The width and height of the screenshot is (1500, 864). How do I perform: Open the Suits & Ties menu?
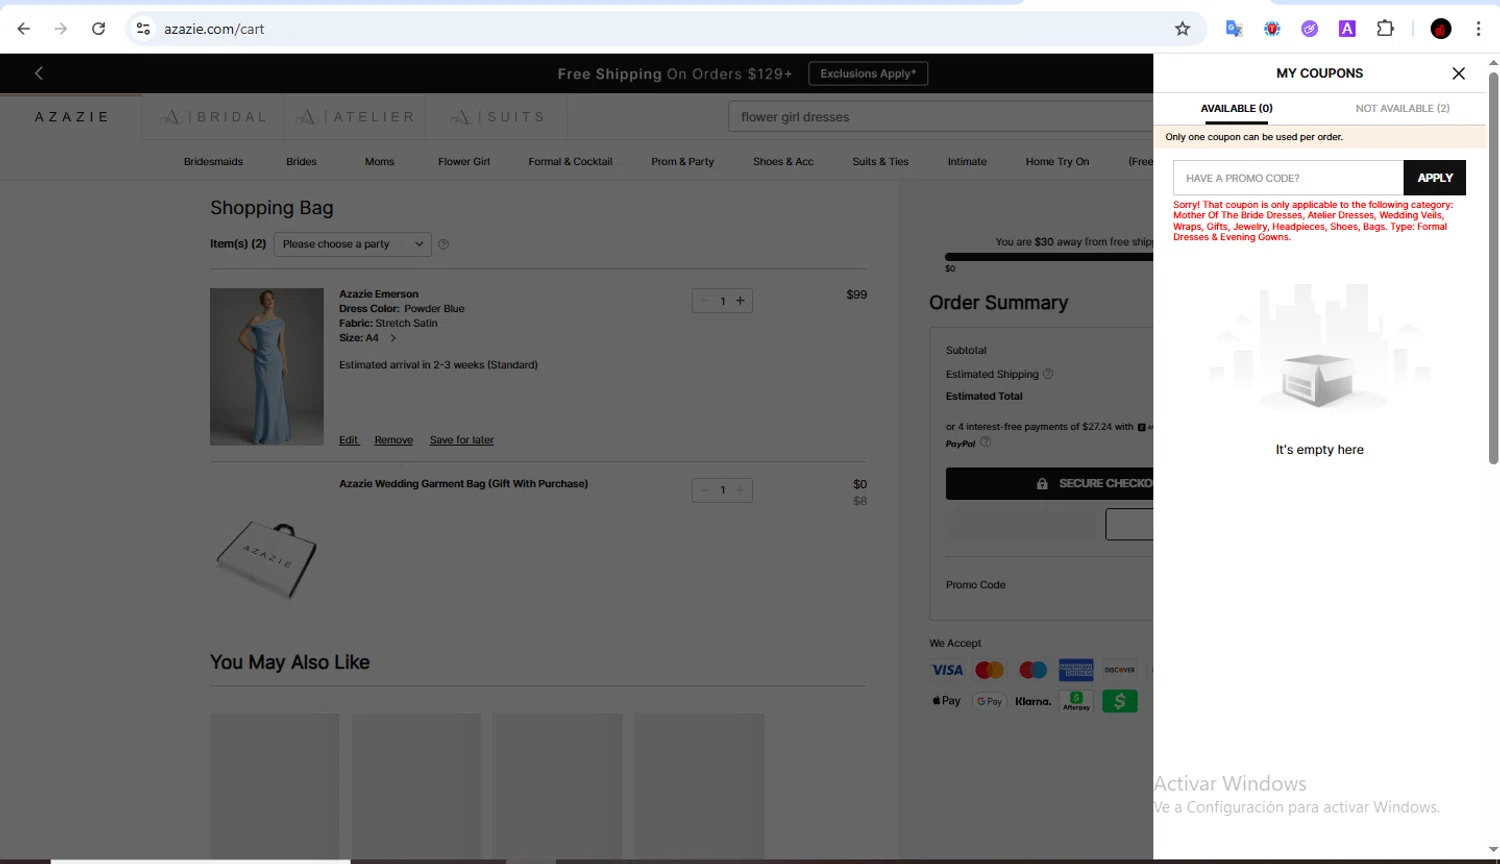[880, 162]
